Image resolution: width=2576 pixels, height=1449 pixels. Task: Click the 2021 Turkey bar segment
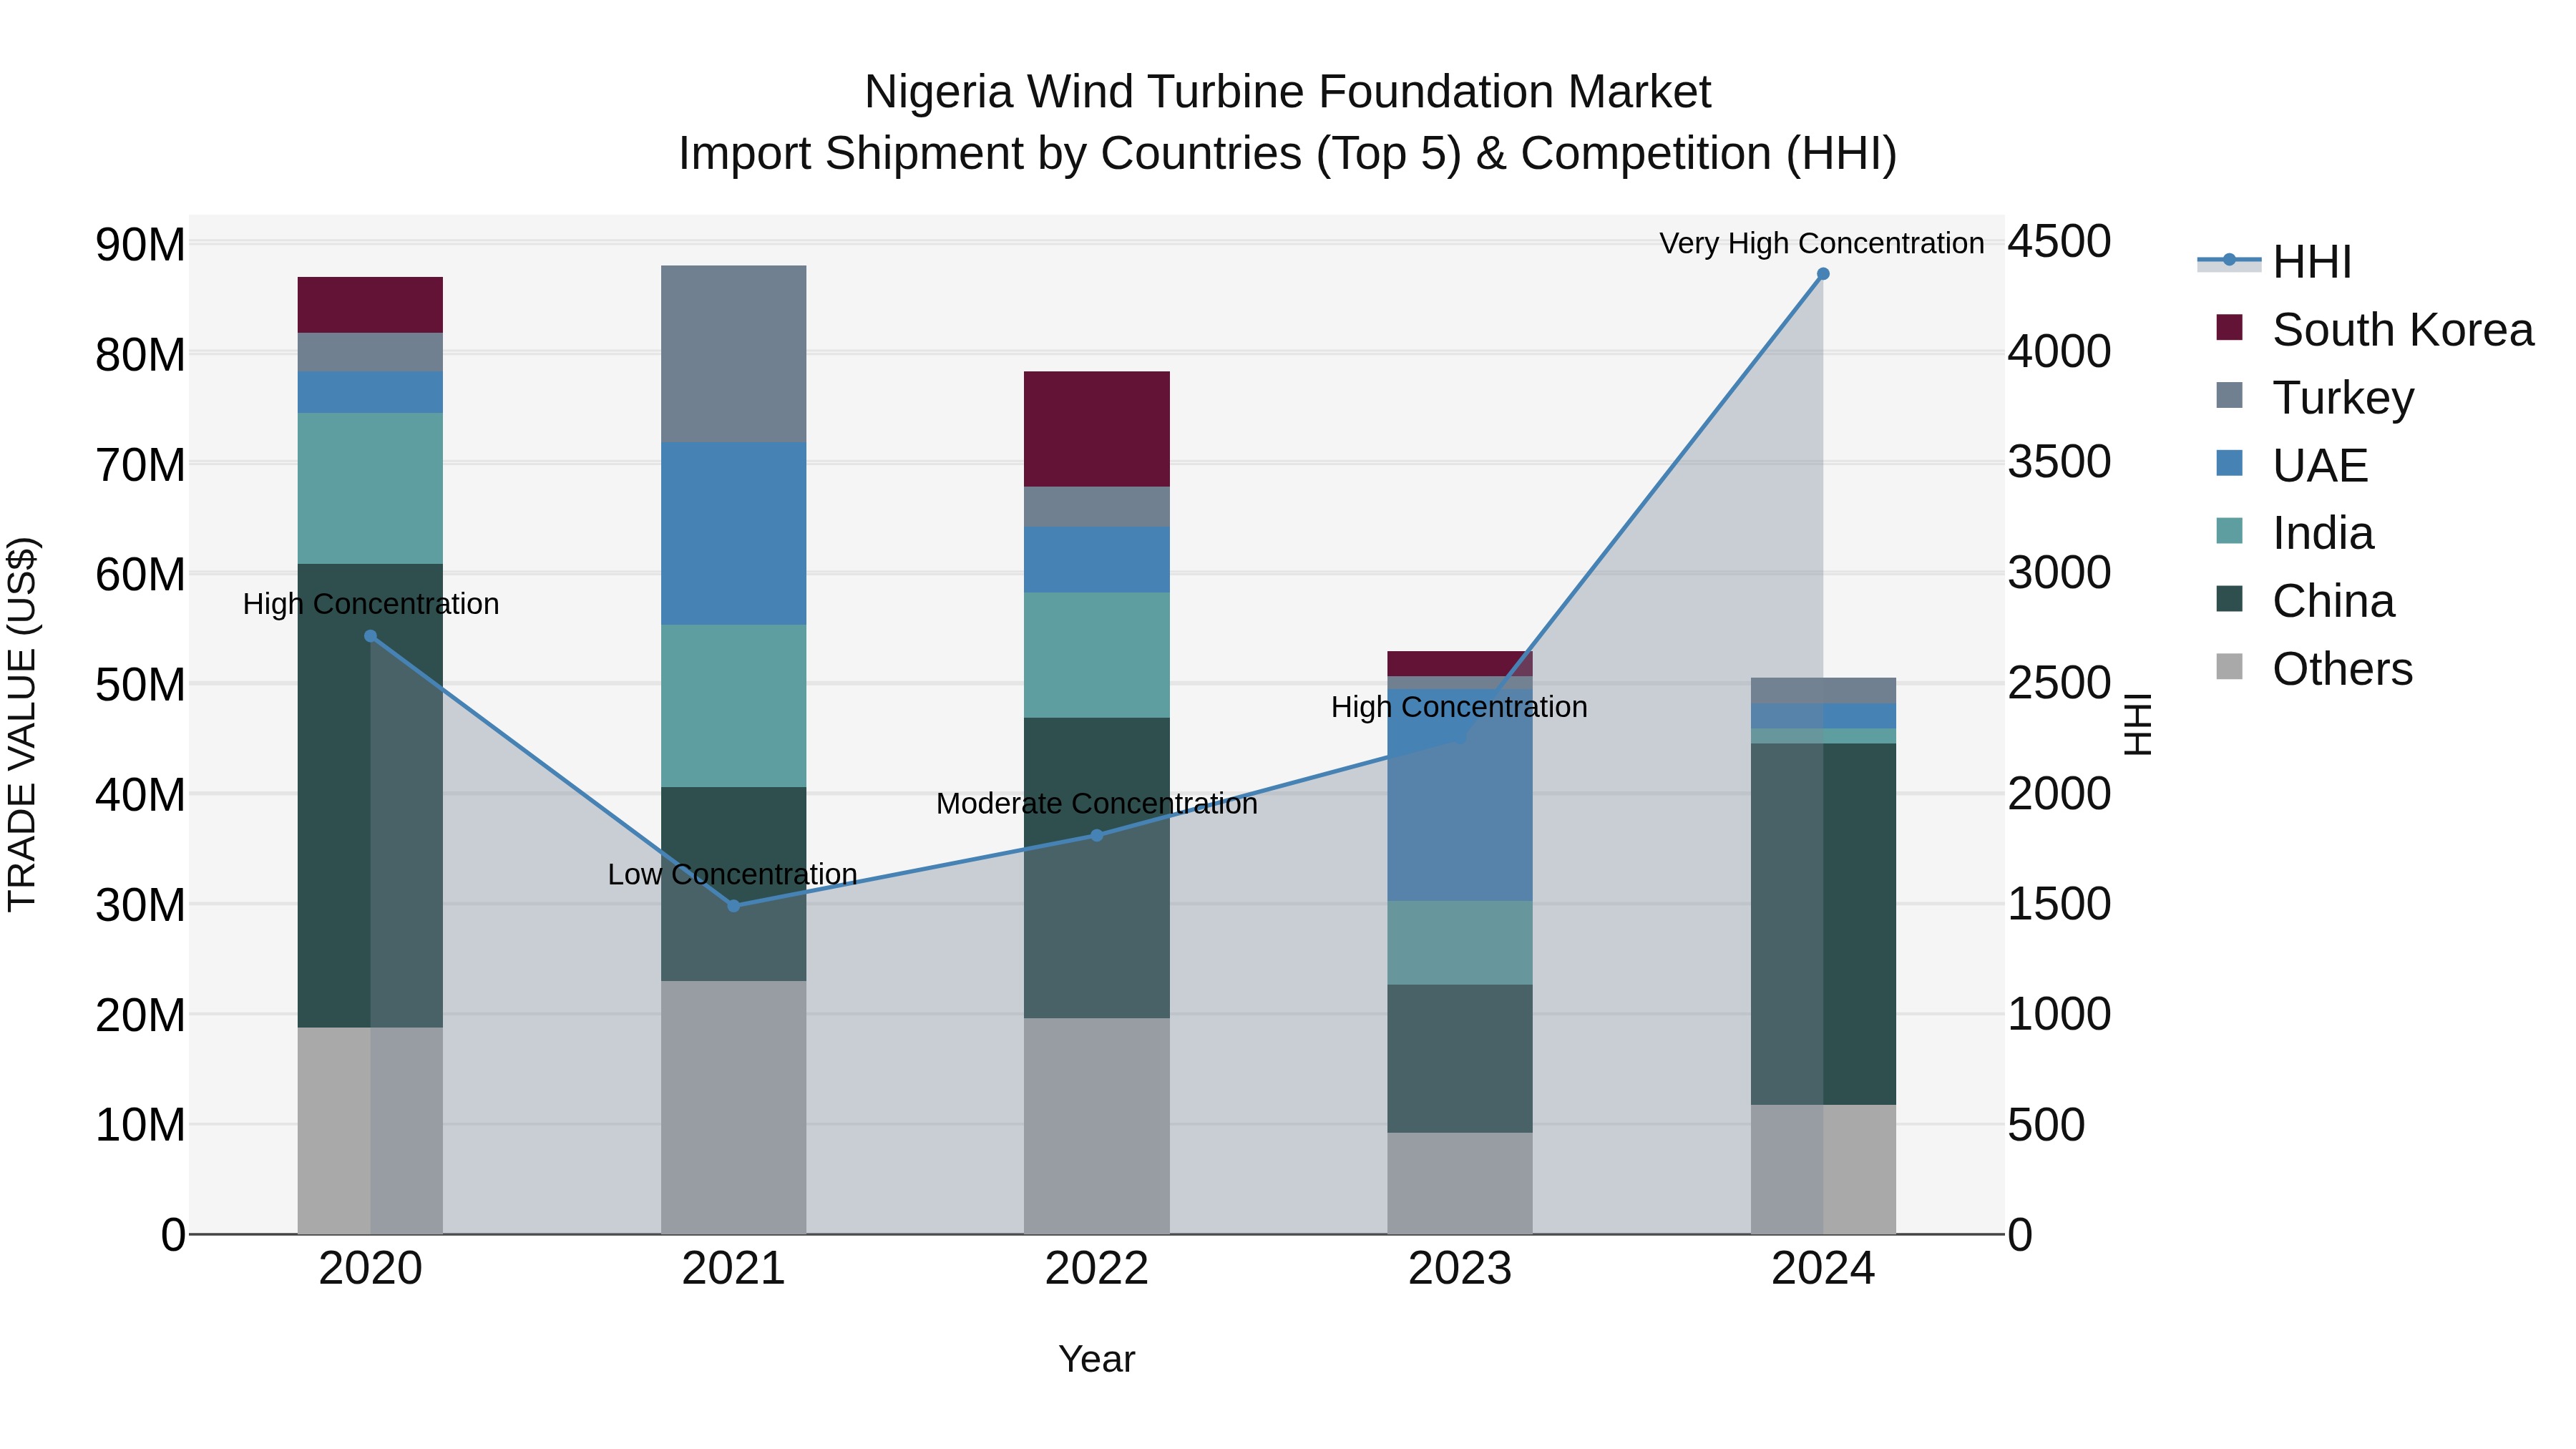[733, 354]
